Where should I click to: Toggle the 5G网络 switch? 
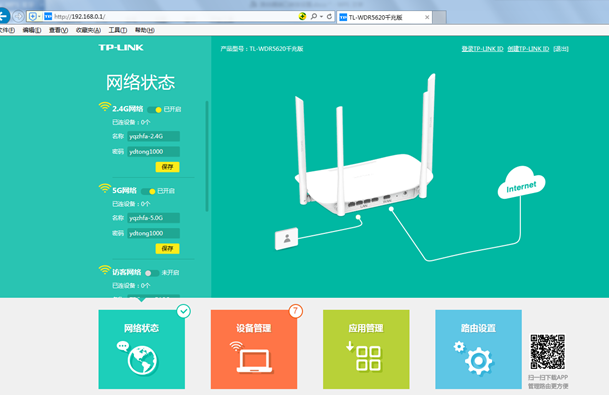coord(148,191)
